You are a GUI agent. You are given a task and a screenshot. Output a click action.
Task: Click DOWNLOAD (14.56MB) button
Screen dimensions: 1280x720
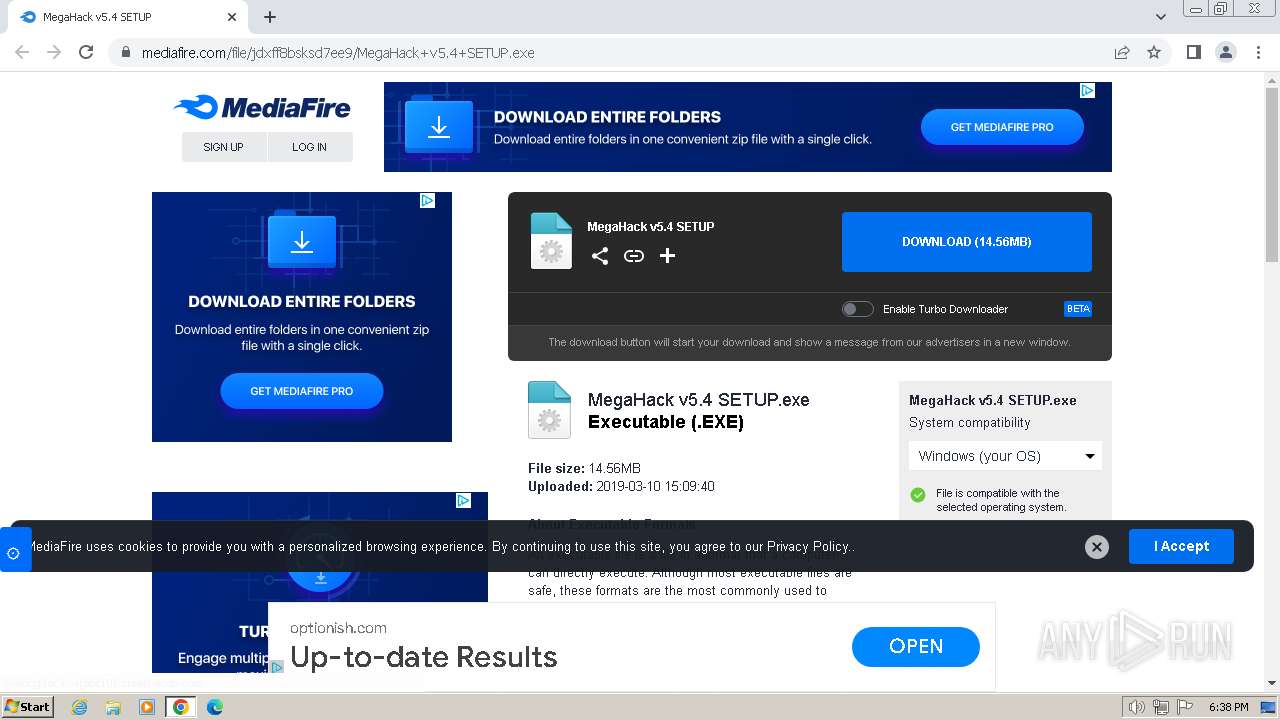[x=967, y=242]
